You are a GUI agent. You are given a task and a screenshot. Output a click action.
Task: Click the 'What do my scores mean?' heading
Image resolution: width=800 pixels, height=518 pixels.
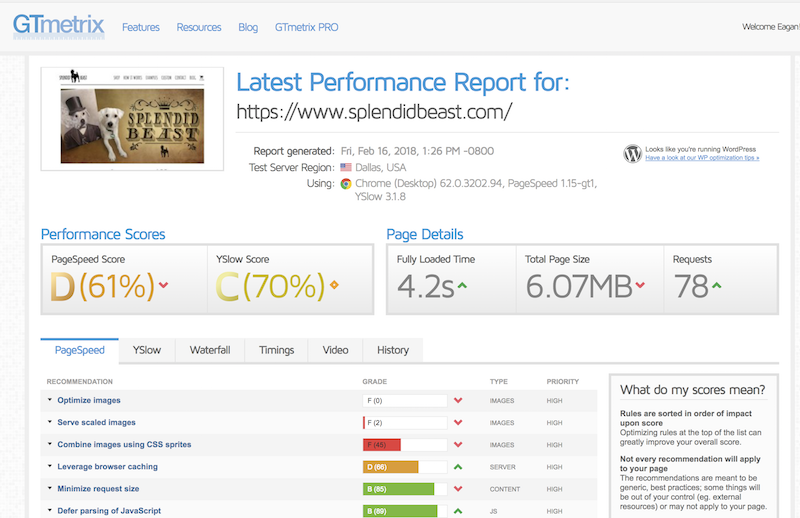click(x=692, y=390)
